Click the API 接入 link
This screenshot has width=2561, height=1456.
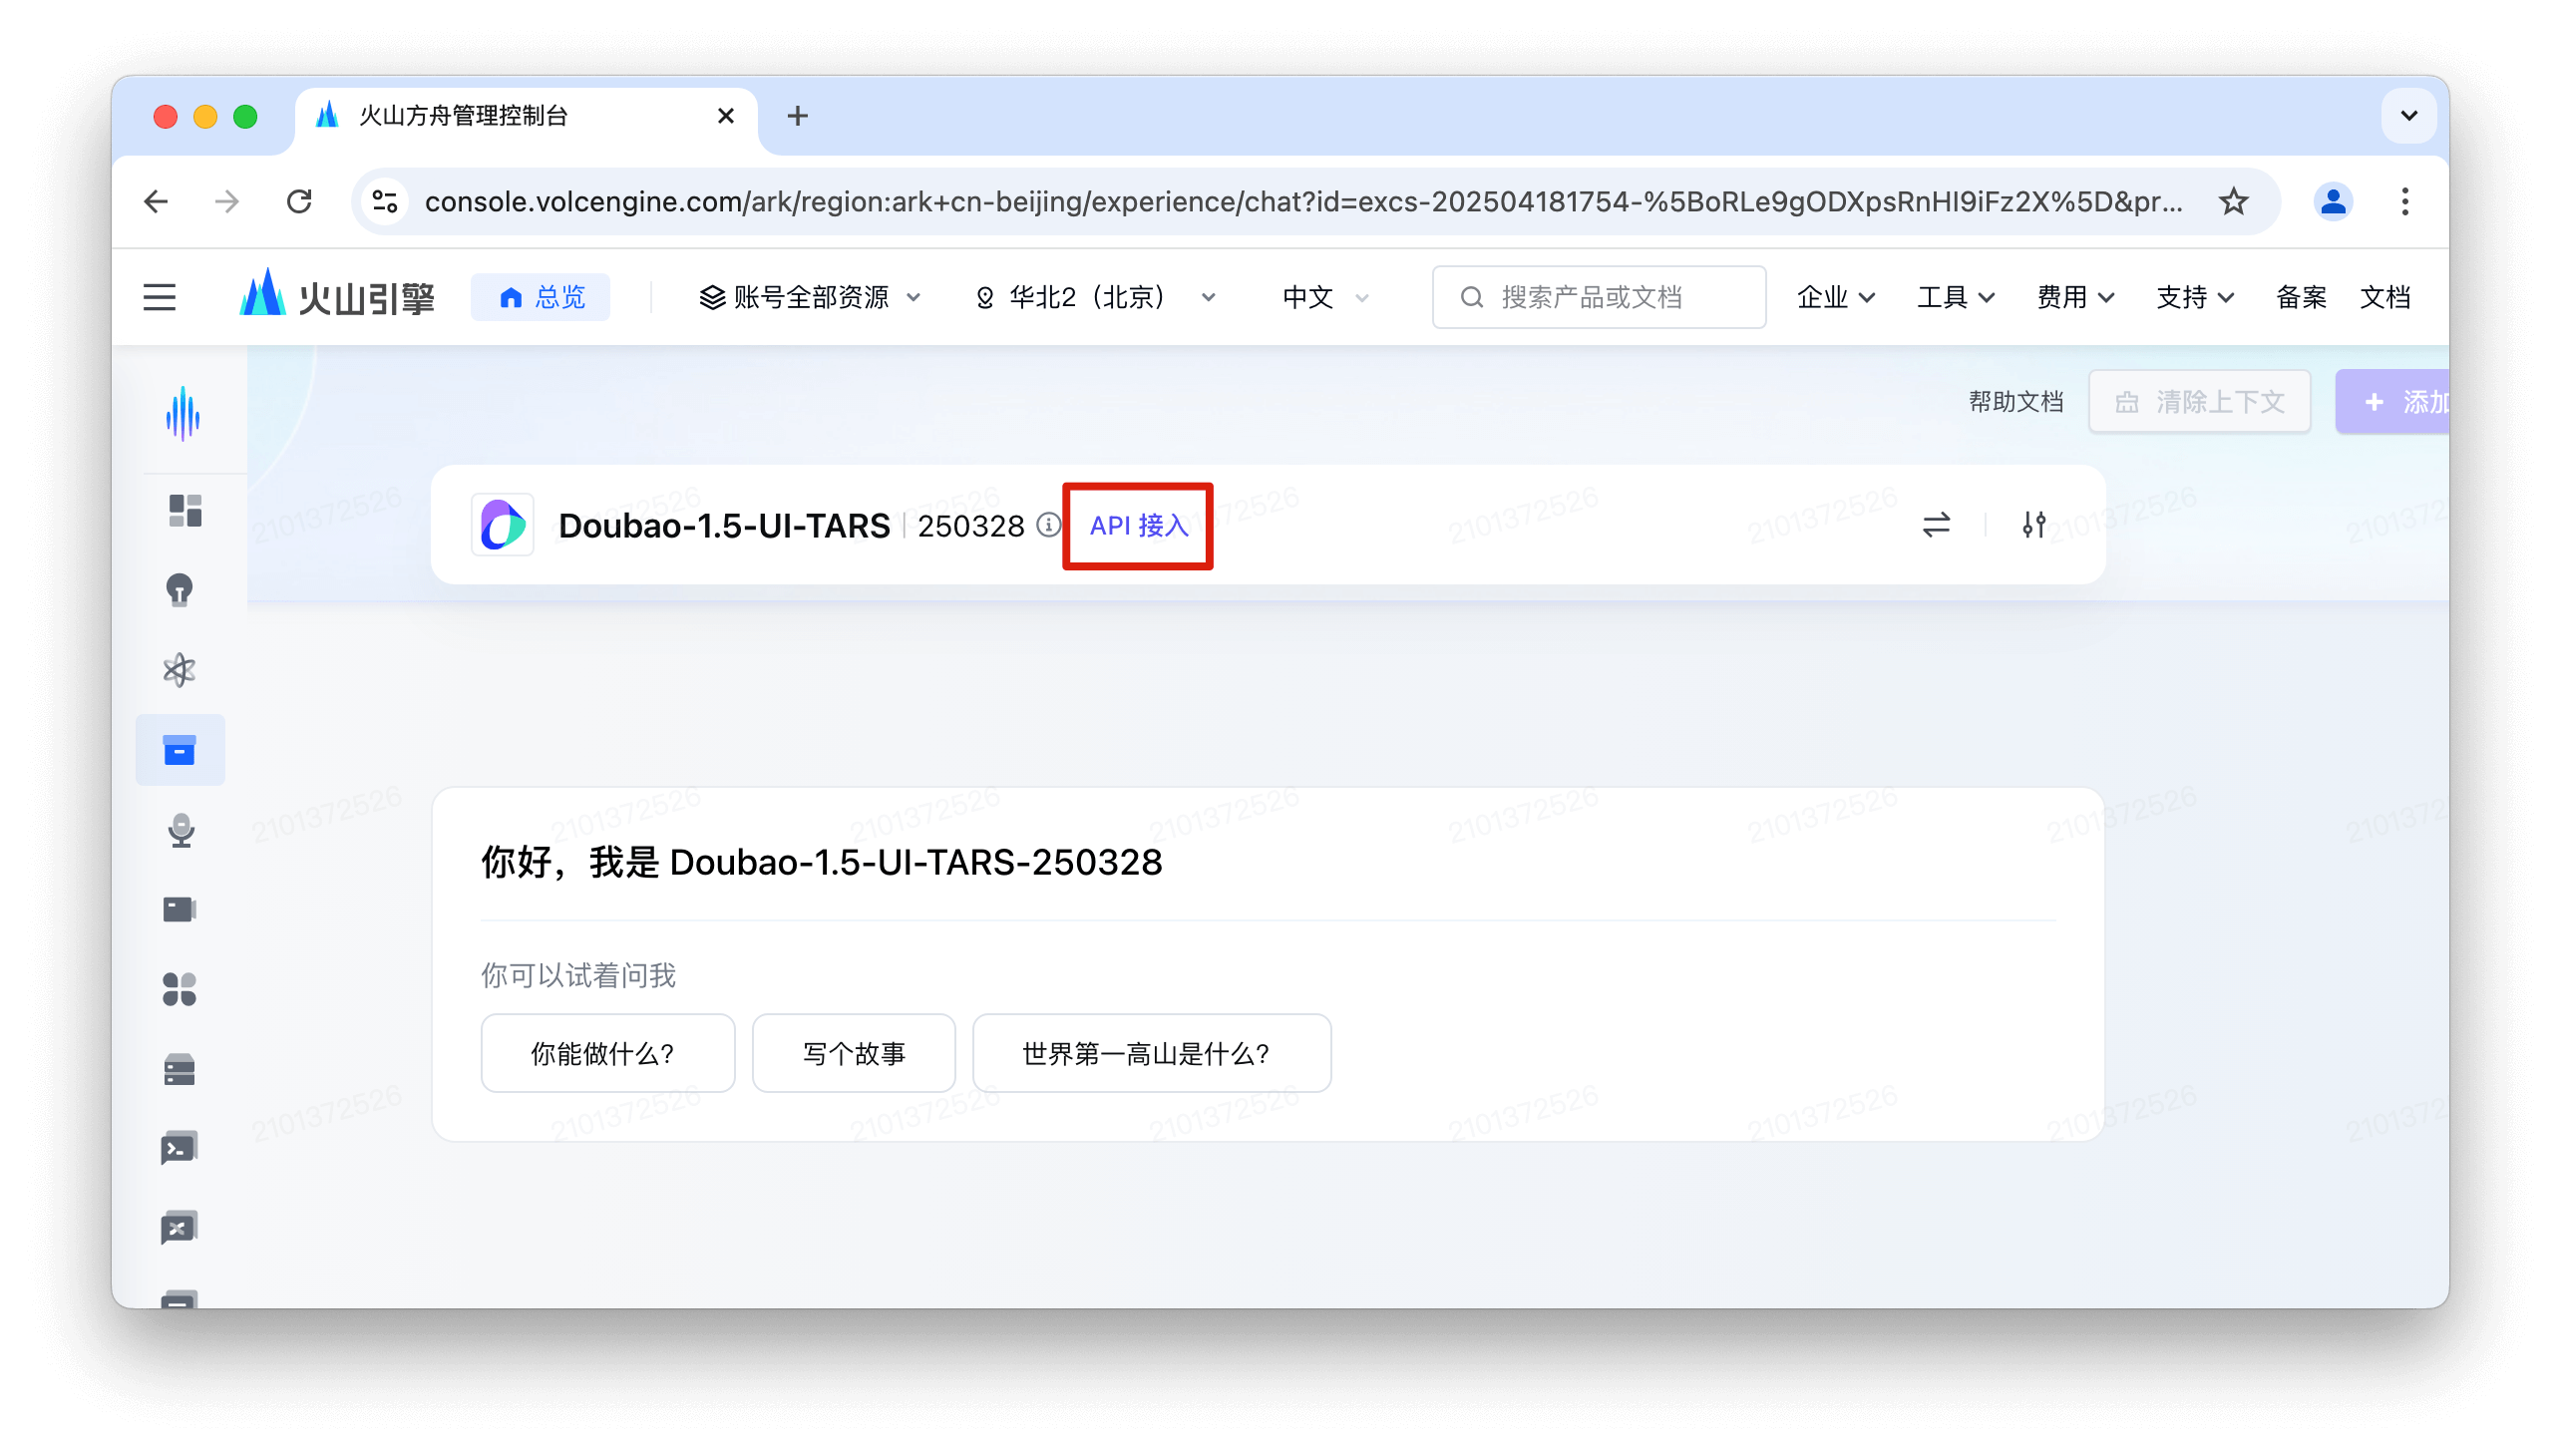[1138, 525]
